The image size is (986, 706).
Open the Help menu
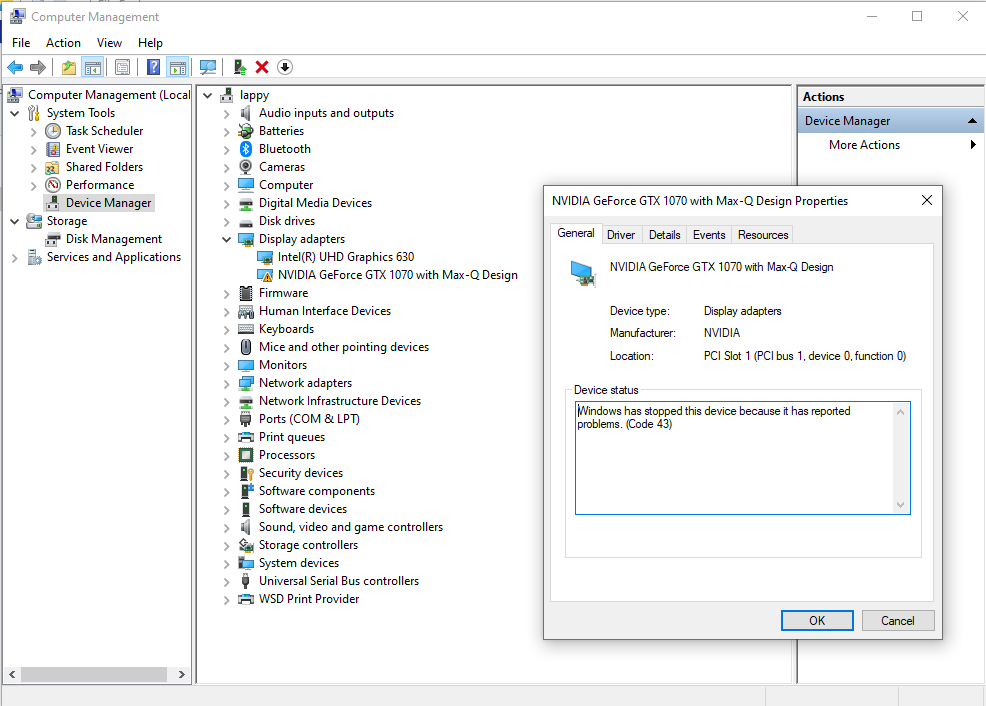coord(150,43)
